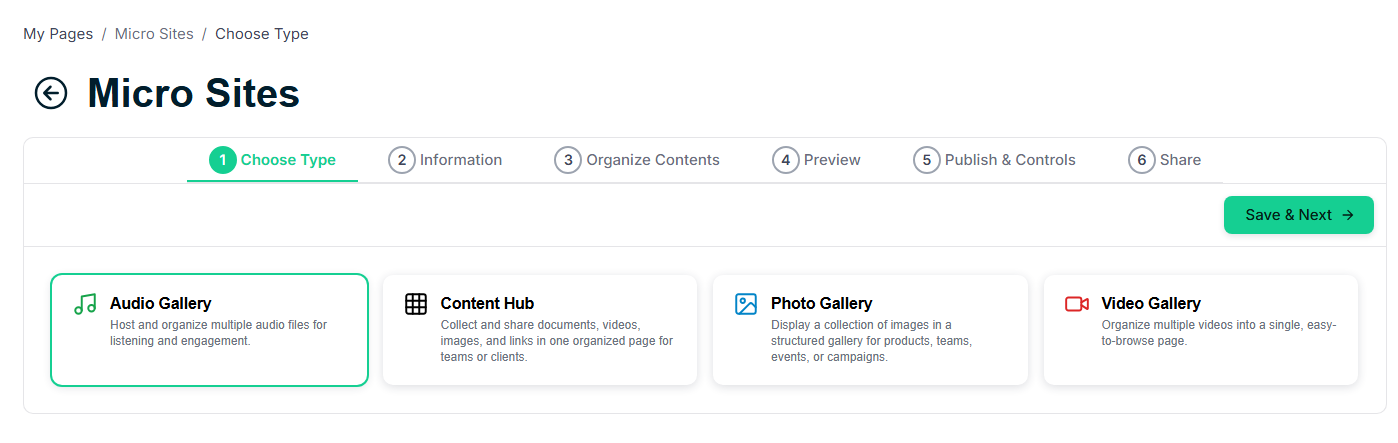Click the step 1 circle icon
This screenshot has width=1398, height=443.
222,160
